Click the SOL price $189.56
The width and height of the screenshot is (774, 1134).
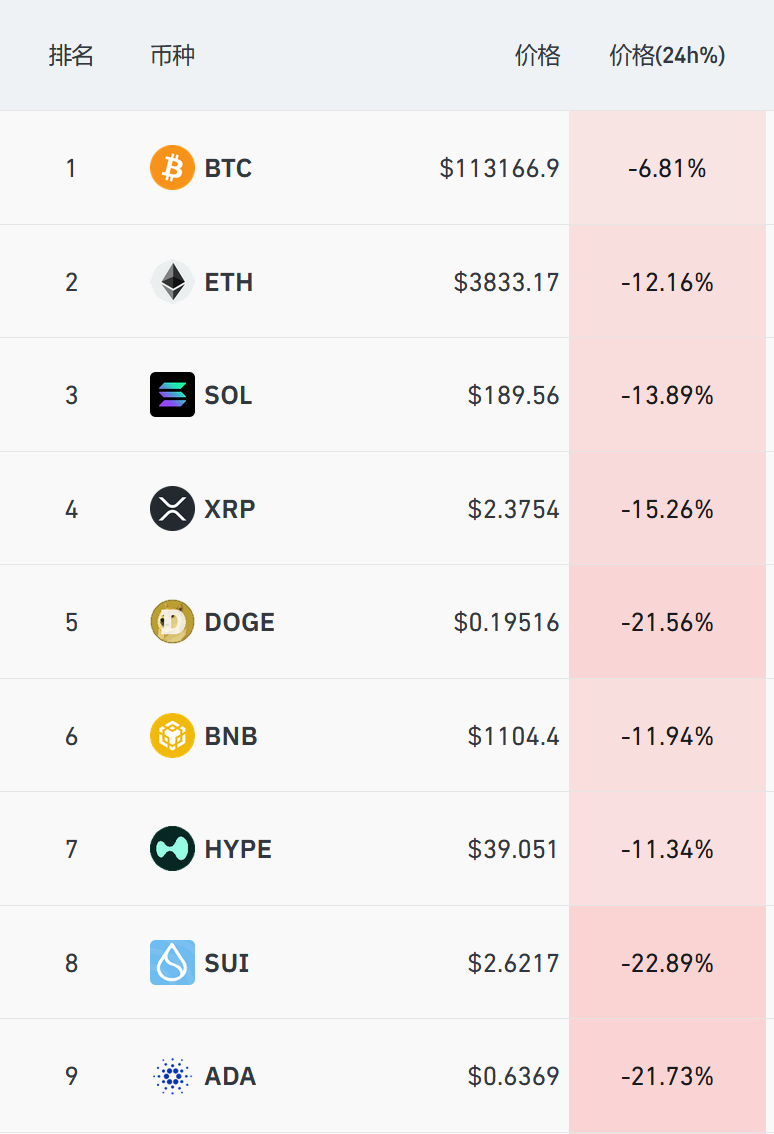tap(513, 395)
